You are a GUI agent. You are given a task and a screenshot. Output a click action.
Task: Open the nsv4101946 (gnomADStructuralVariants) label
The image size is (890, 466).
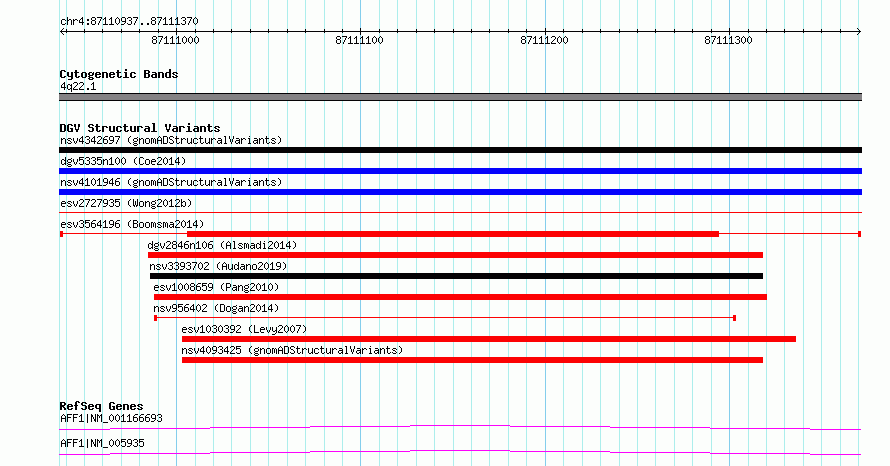[x=171, y=182]
